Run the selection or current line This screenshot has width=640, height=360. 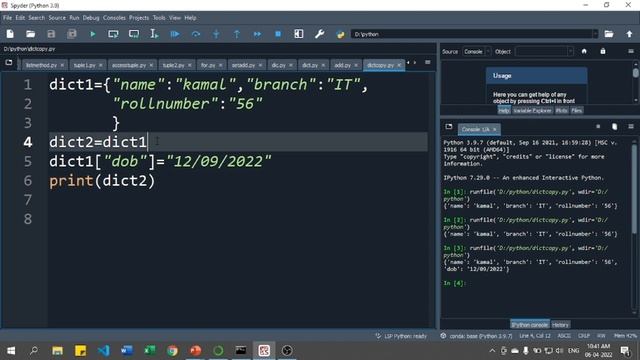click(x=154, y=34)
